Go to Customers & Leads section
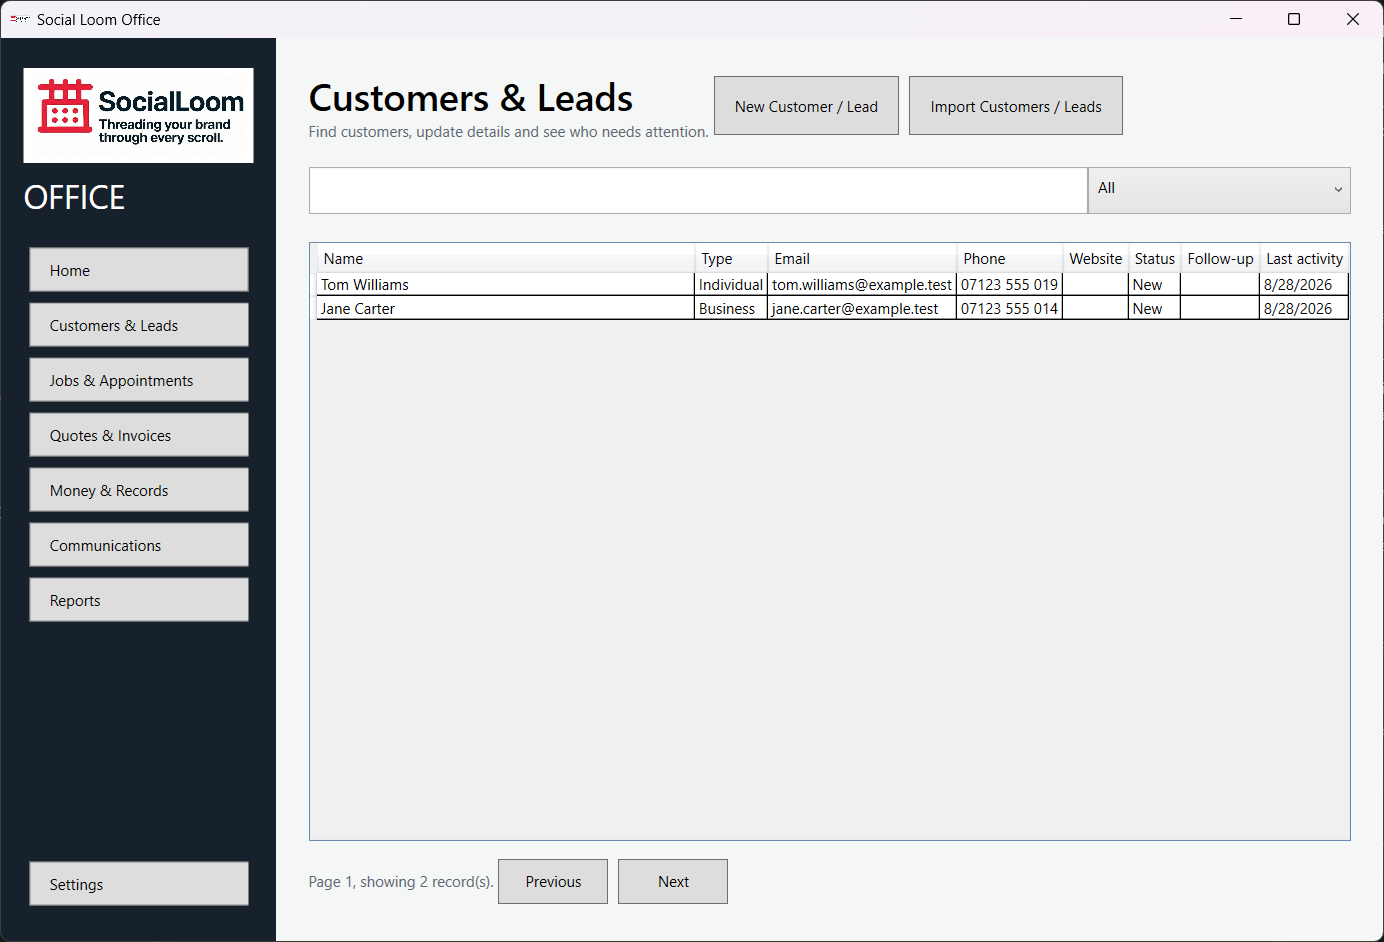The image size is (1384, 942). click(x=139, y=325)
